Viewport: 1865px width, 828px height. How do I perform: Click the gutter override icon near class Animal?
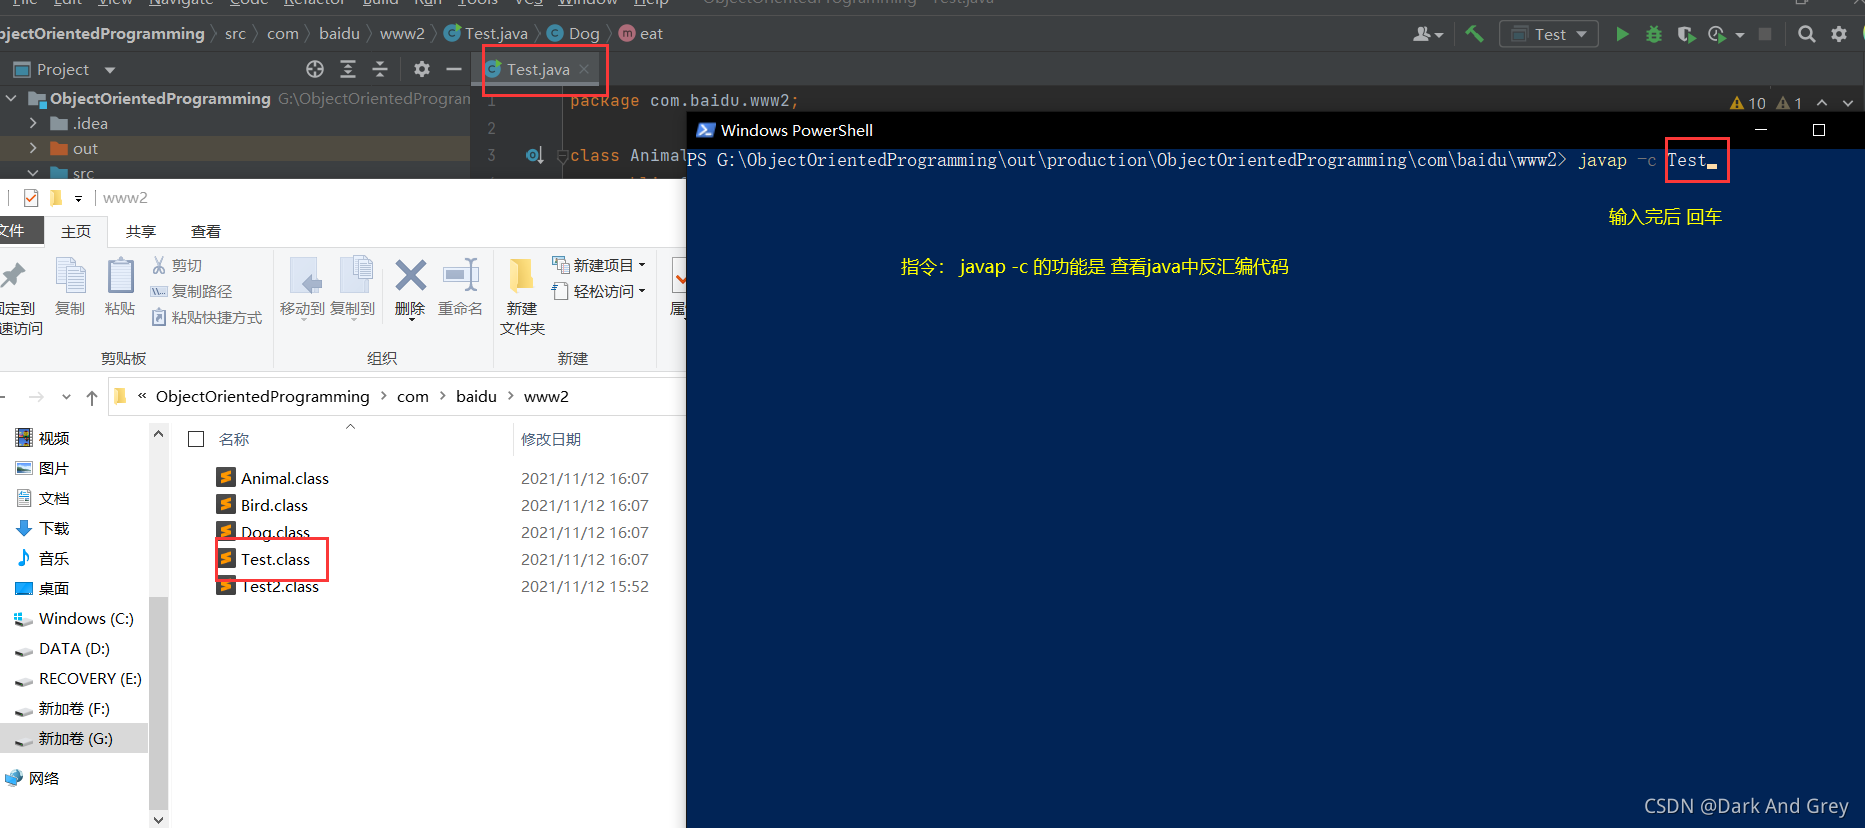click(x=535, y=155)
